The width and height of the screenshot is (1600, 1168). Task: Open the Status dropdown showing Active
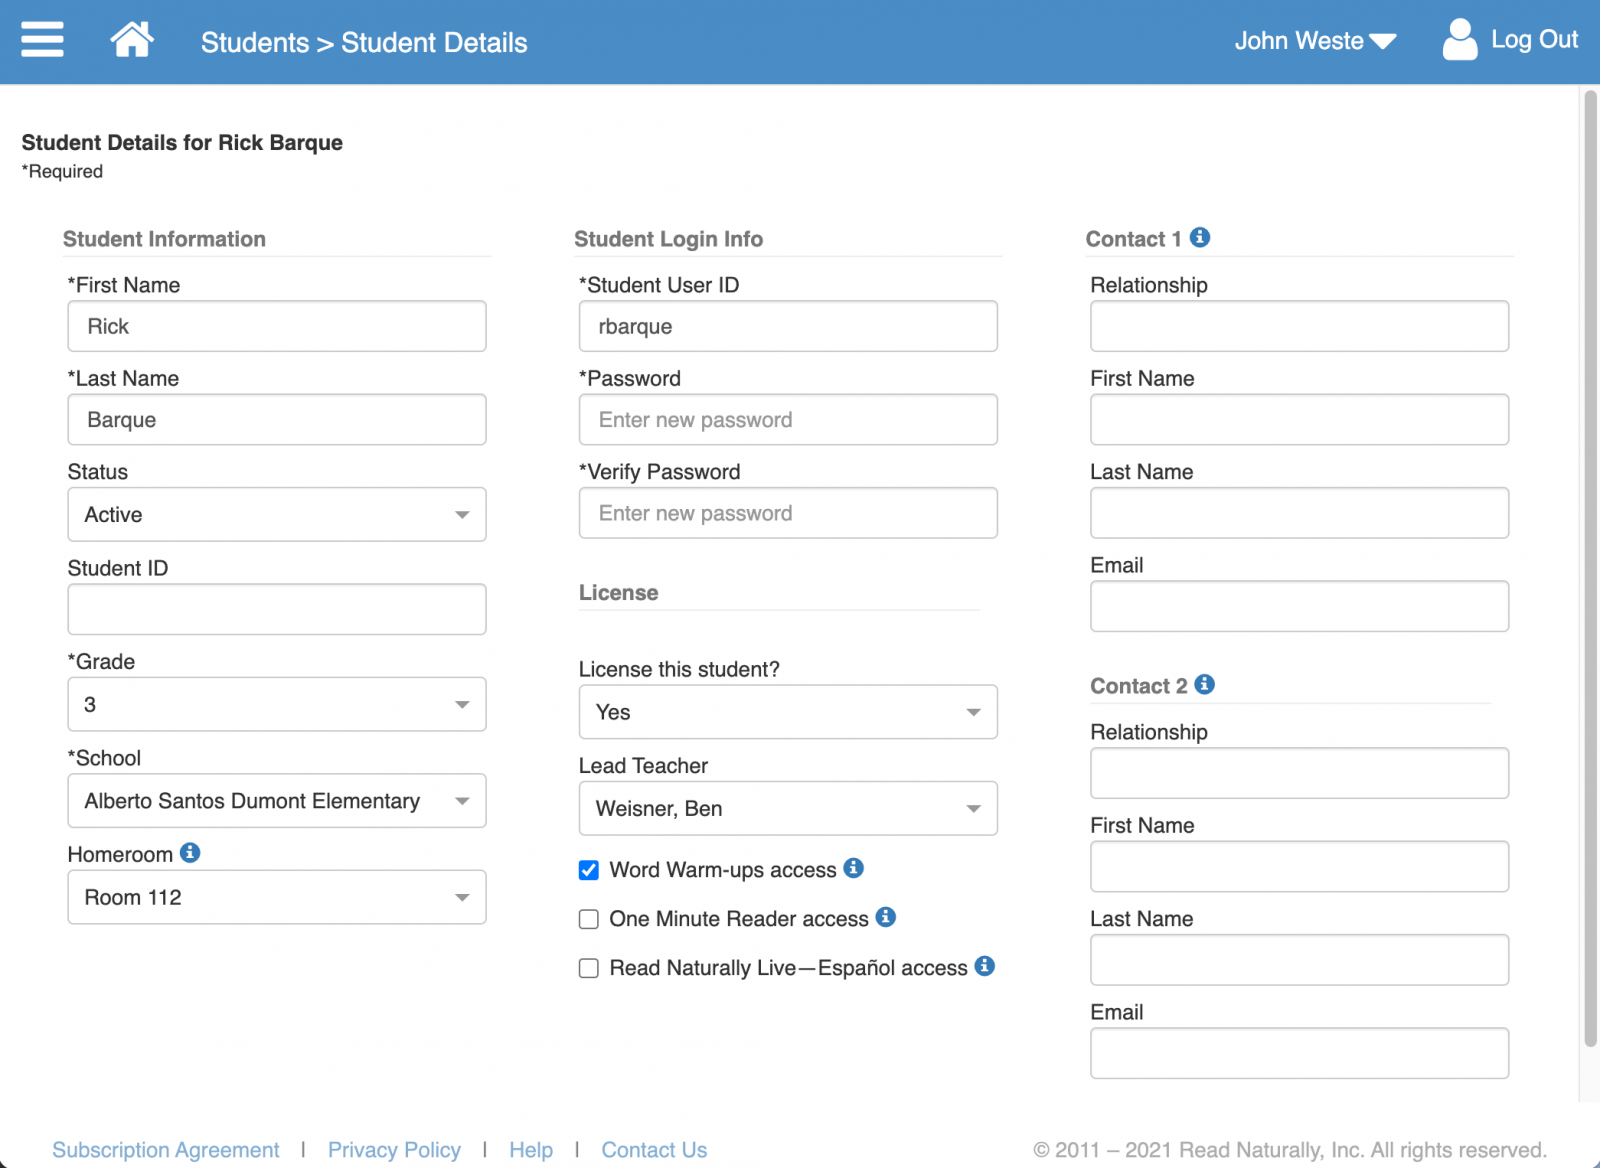[276, 514]
